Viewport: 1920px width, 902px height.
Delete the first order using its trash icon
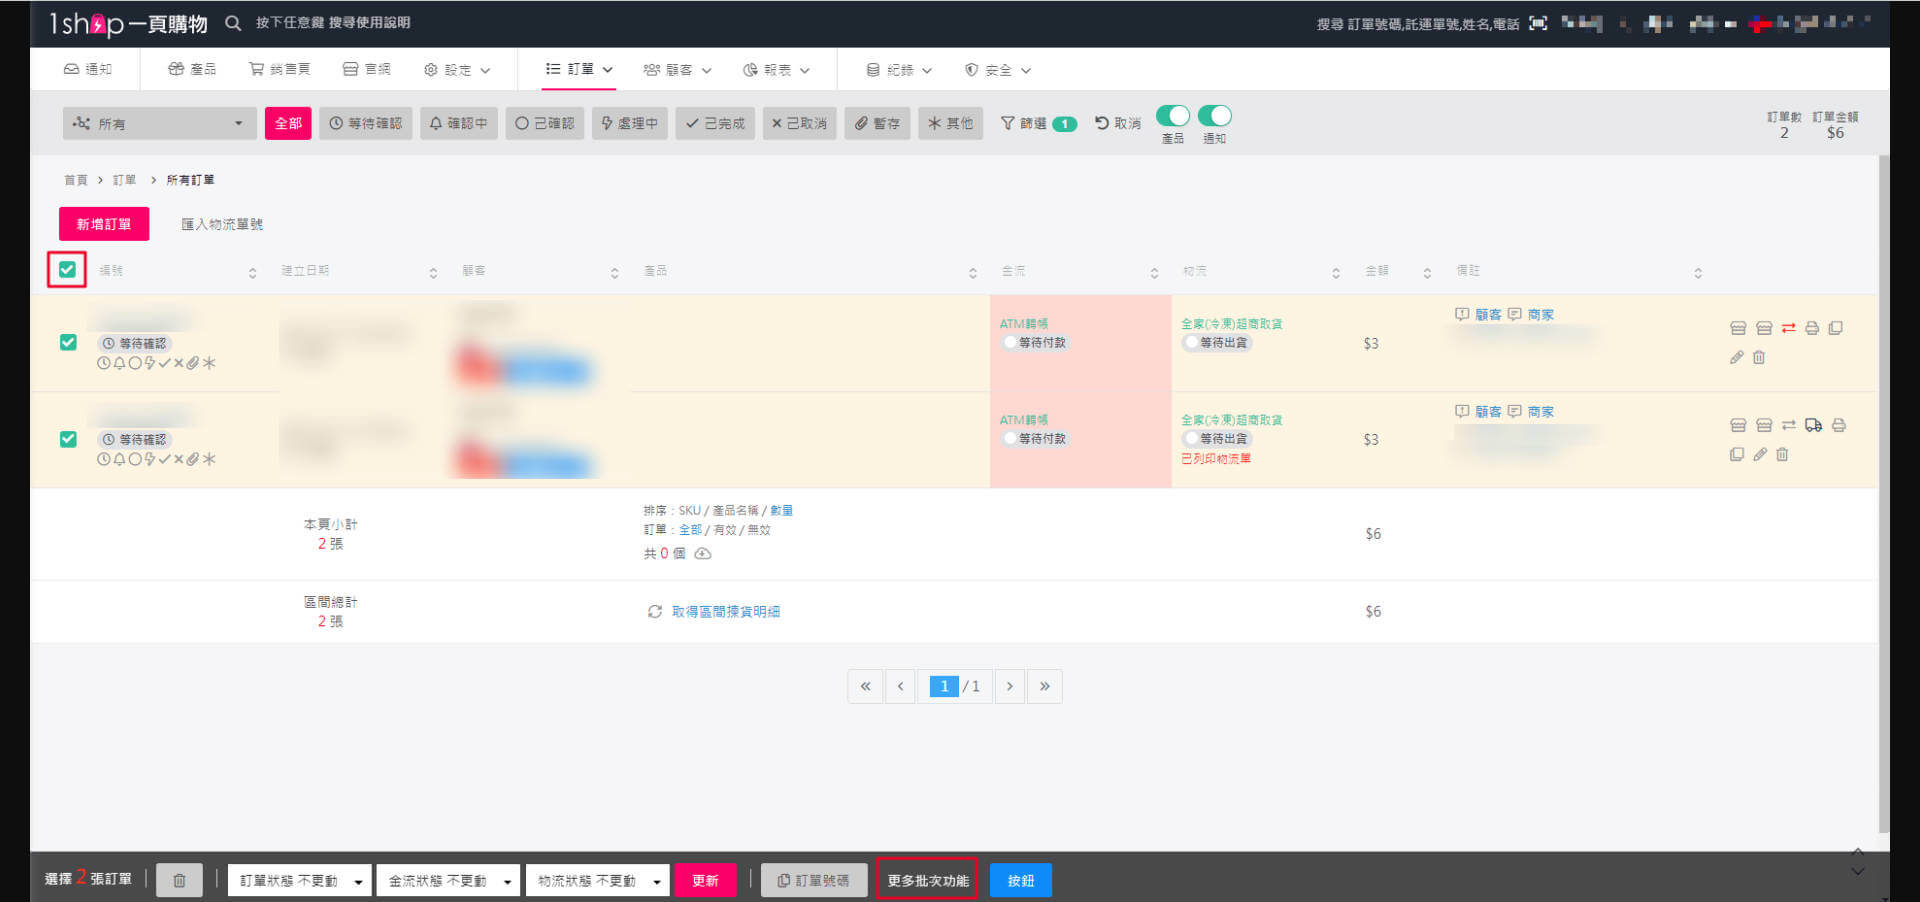[x=1759, y=357]
